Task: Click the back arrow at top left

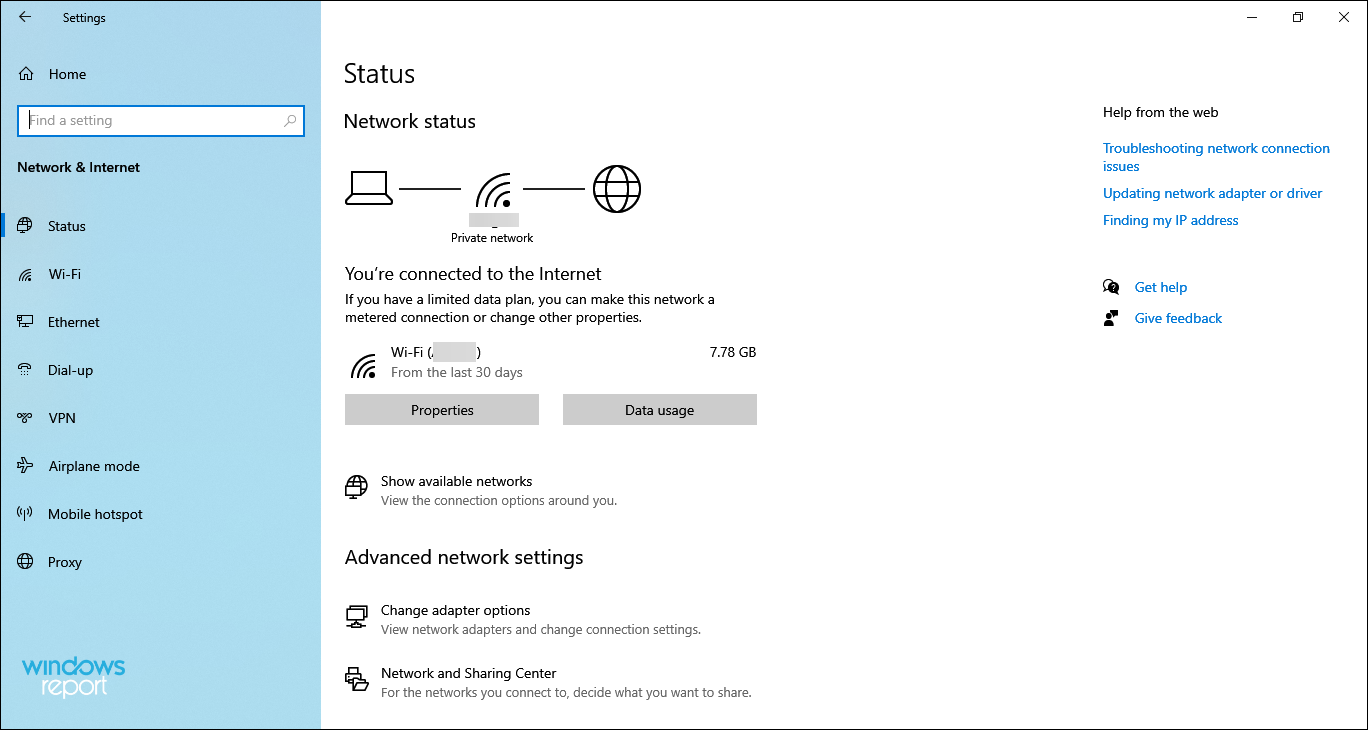Action: (24, 17)
